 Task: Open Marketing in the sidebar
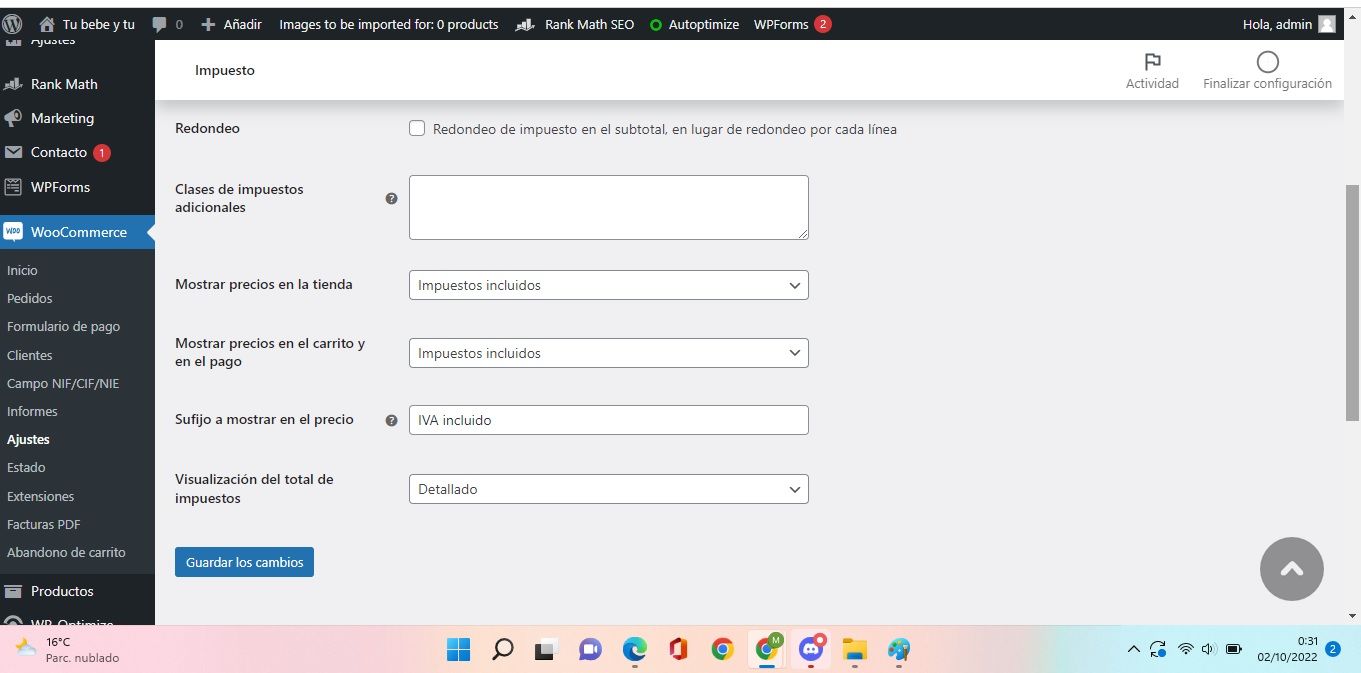click(x=62, y=118)
